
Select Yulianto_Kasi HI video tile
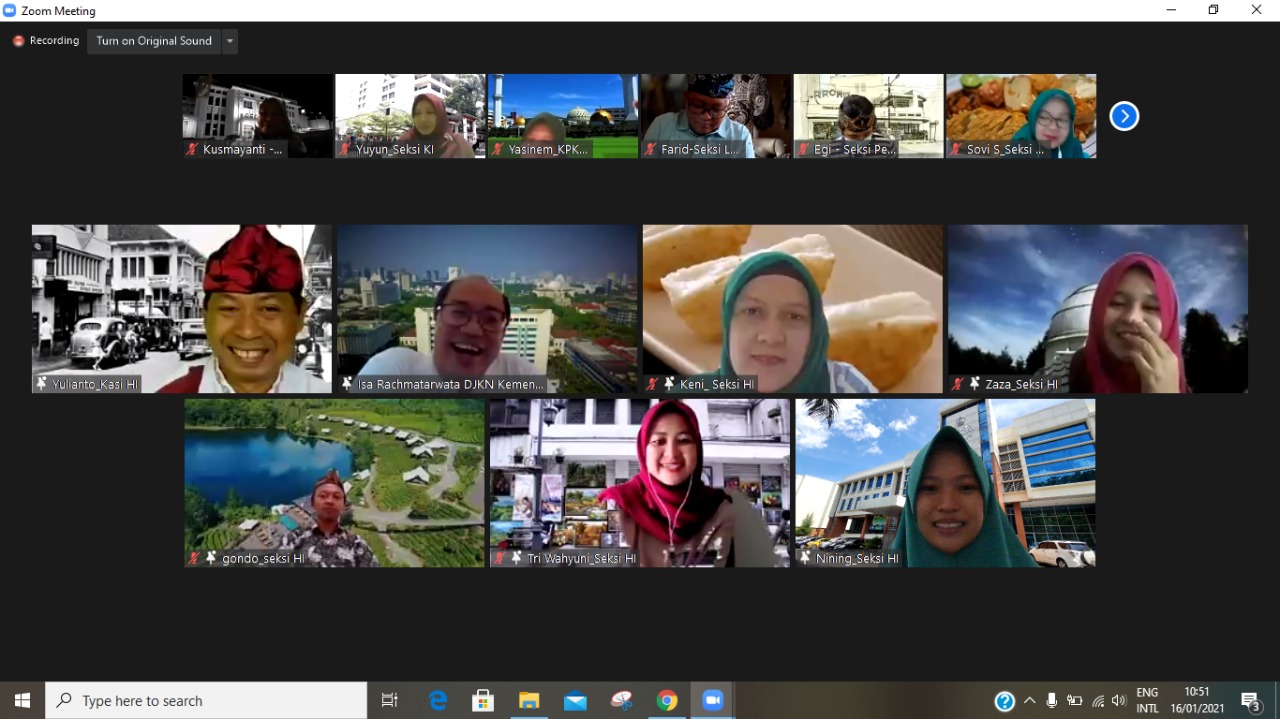[181, 308]
